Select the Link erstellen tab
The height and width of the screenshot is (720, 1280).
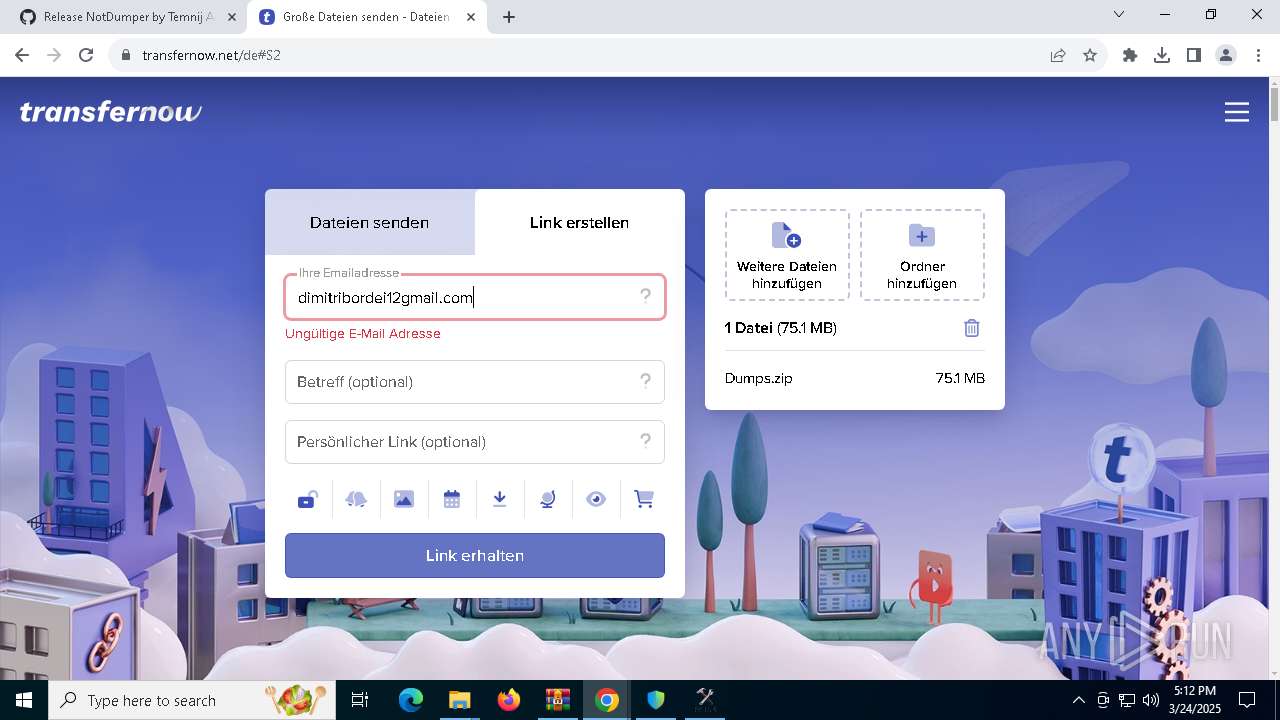(580, 222)
